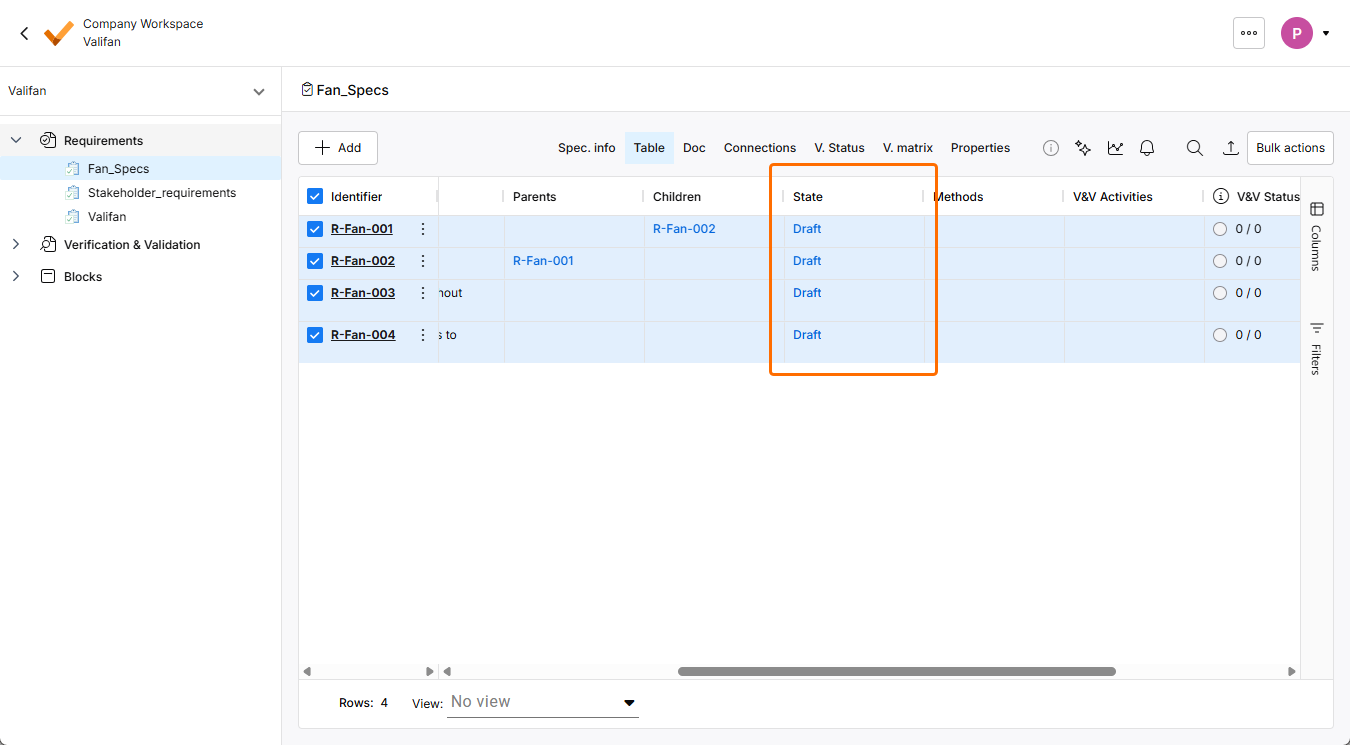Open the three-dot menu for R-Fan-001
The width and height of the screenshot is (1350, 745).
click(x=423, y=229)
